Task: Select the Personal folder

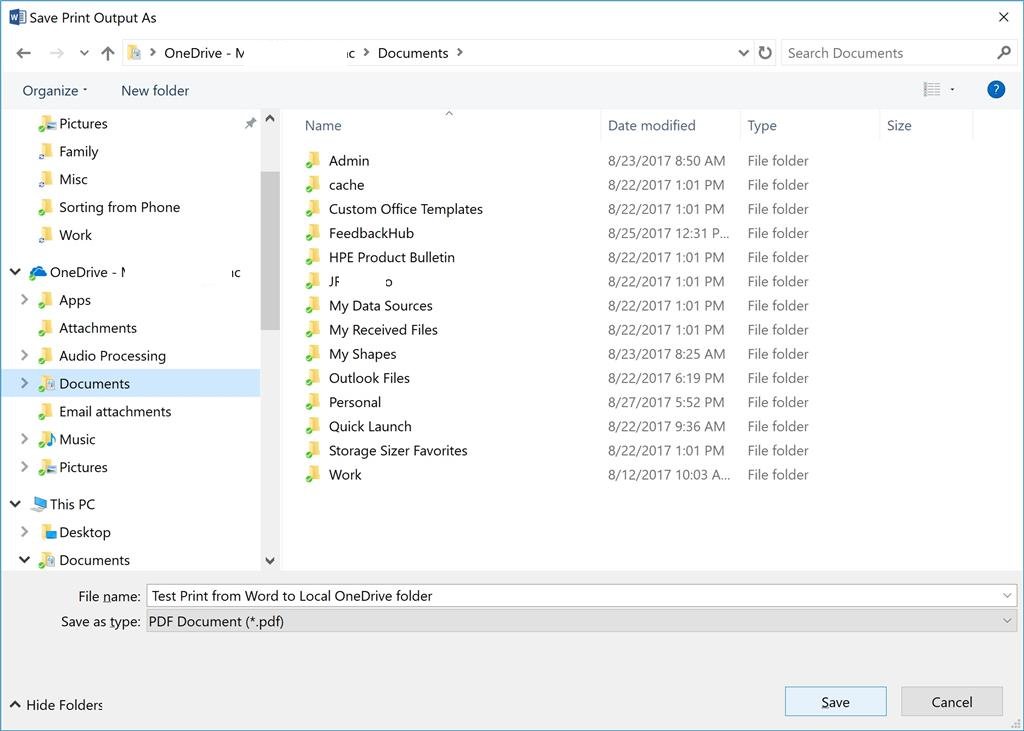Action: click(355, 402)
